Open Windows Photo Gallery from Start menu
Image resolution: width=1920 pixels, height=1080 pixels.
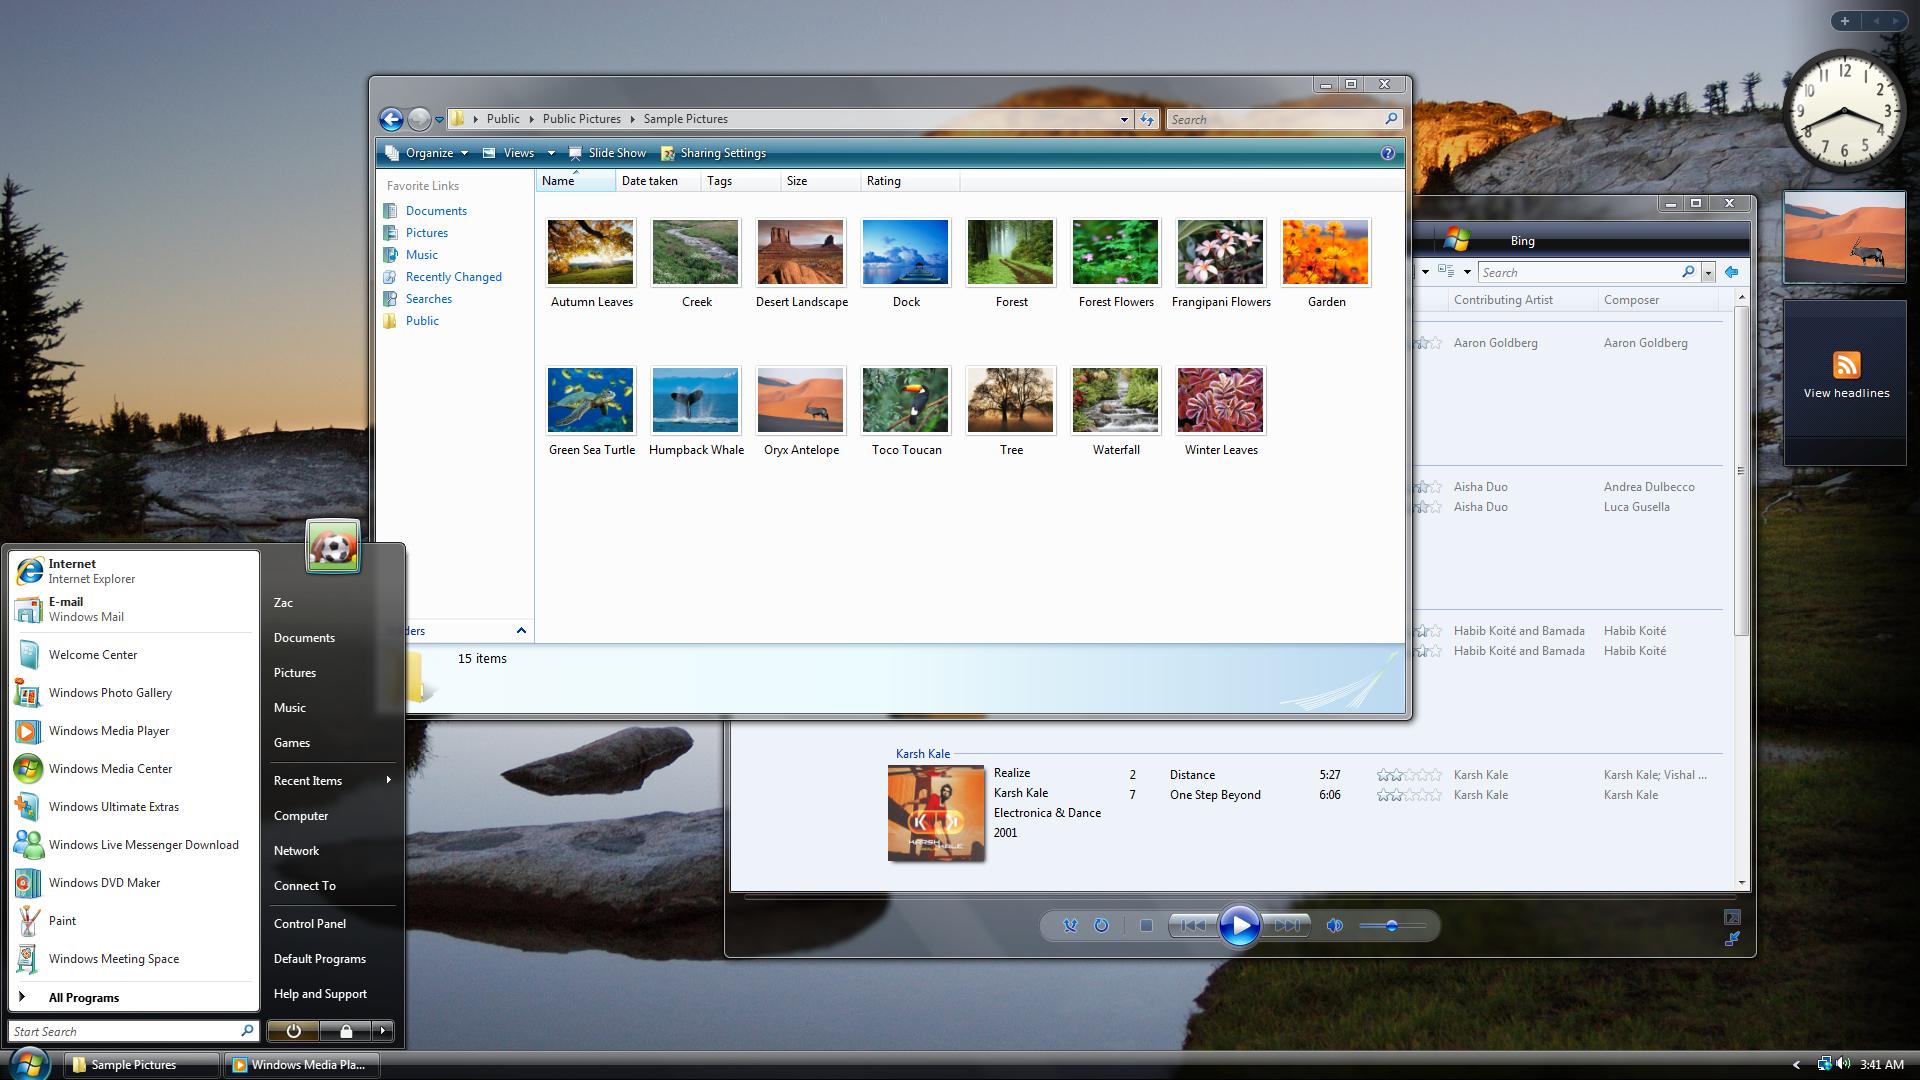click(110, 692)
